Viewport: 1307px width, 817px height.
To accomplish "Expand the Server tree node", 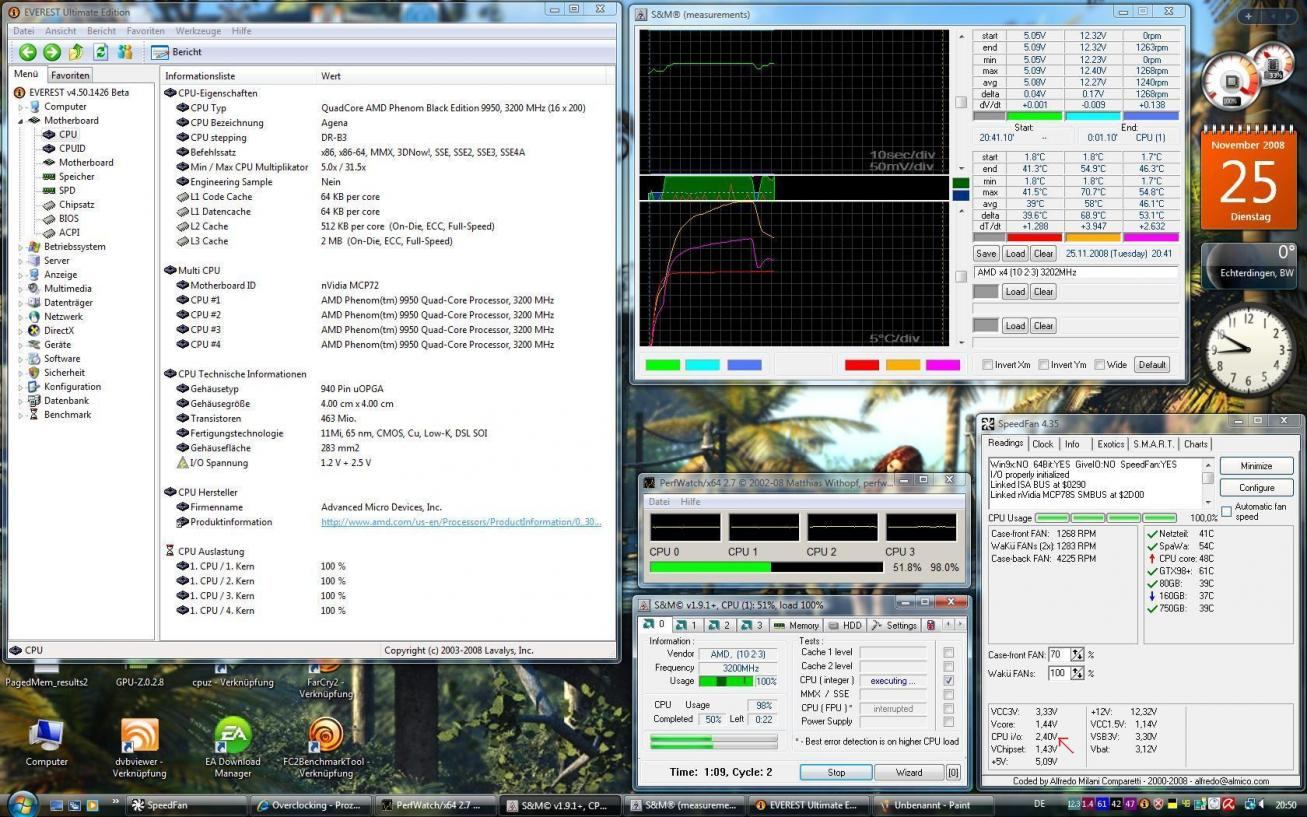I will 20,260.
